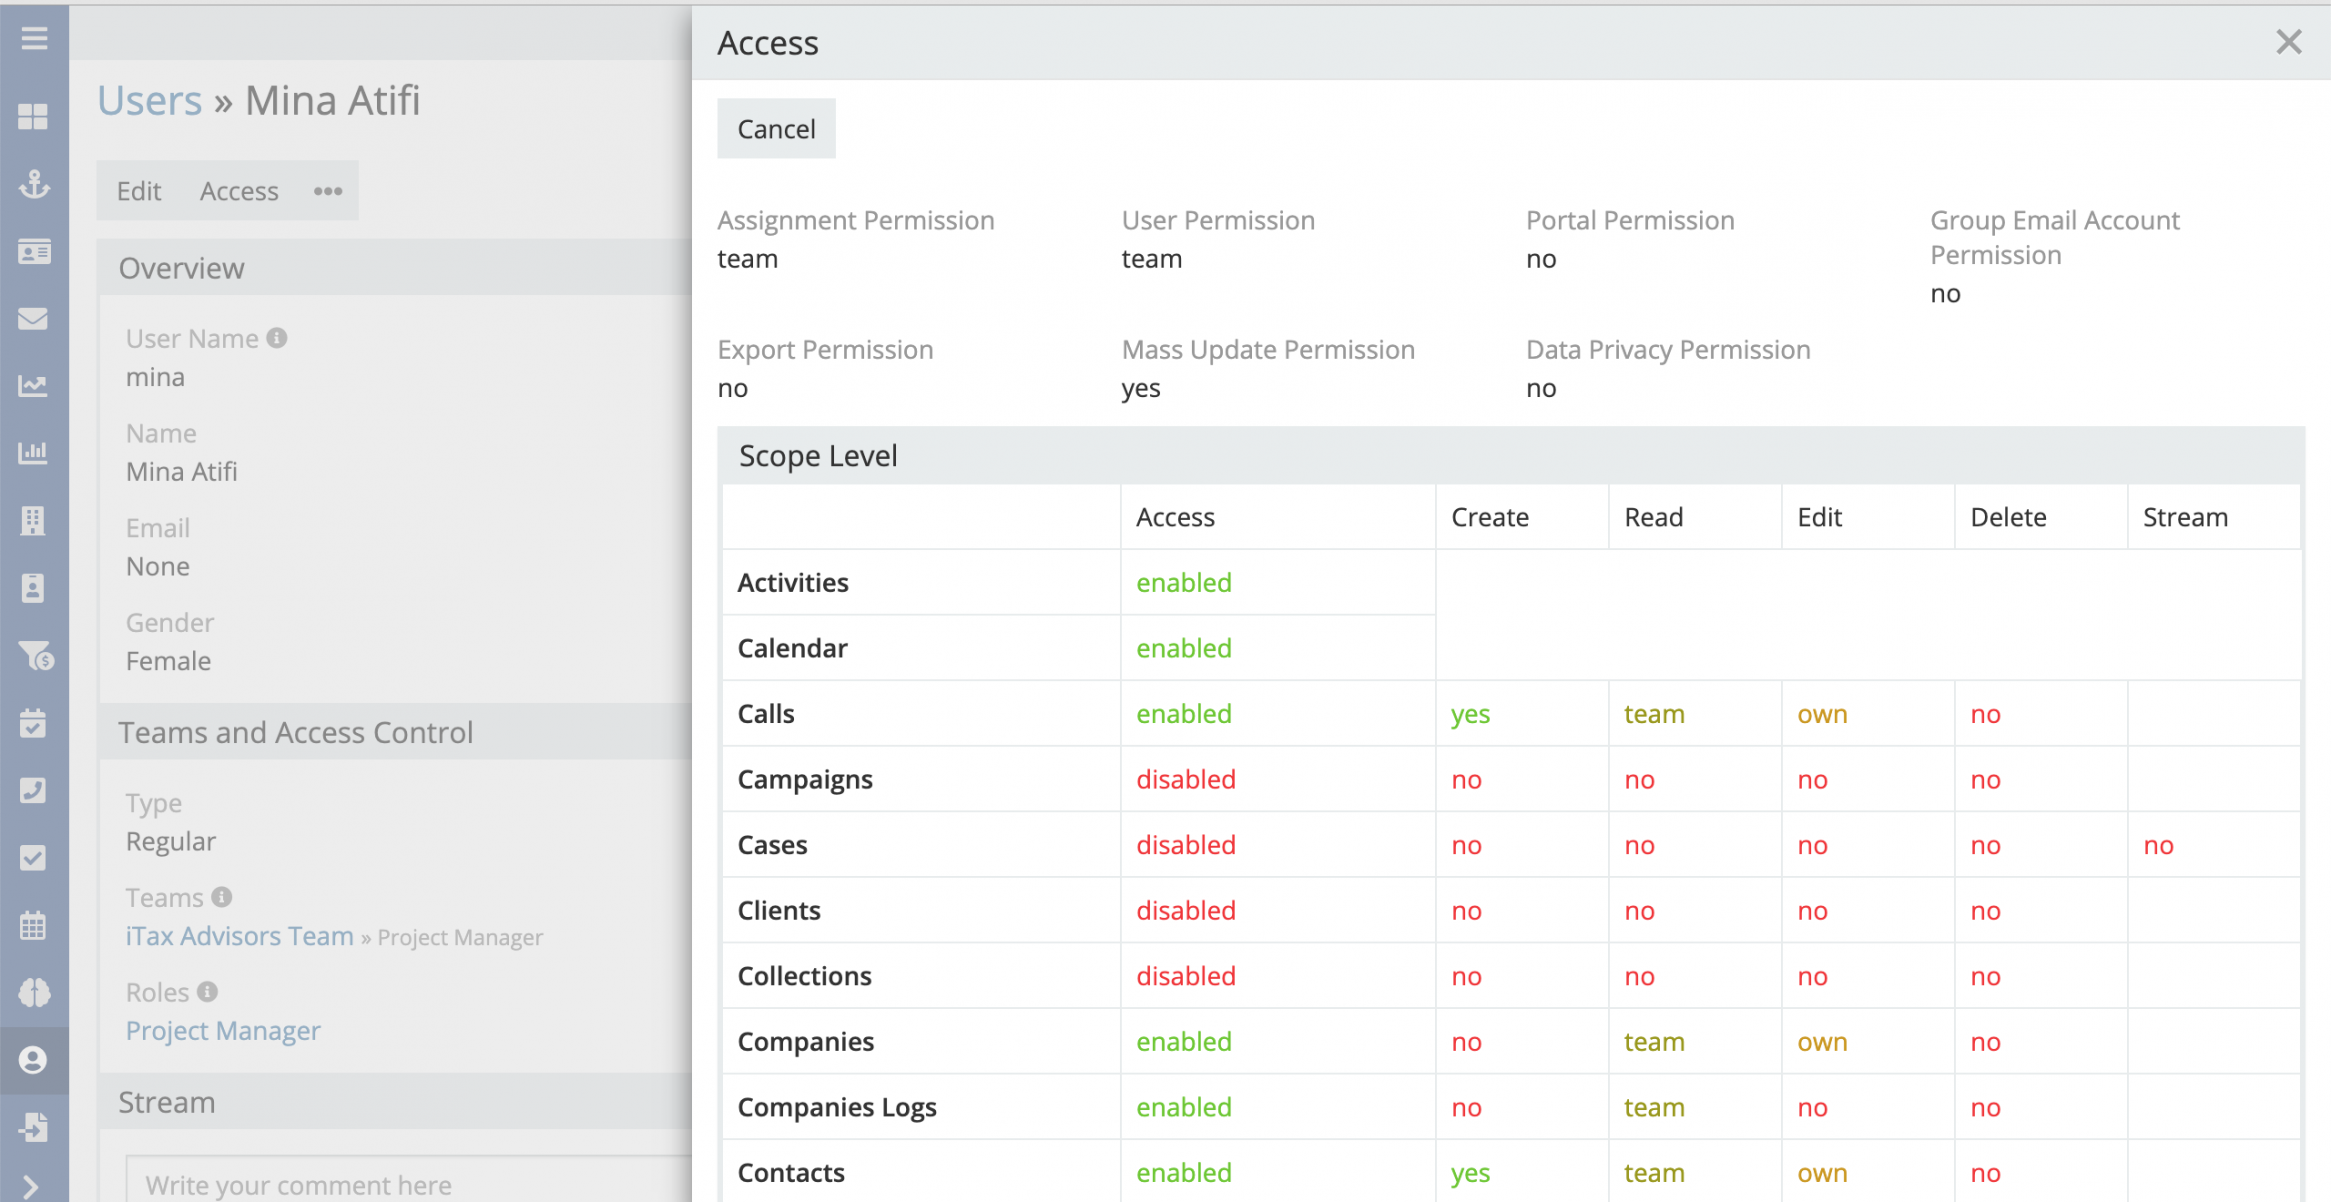Click the Users breadcrumb link
Viewport: 2331px width, 1202px height.
pos(150,101)
